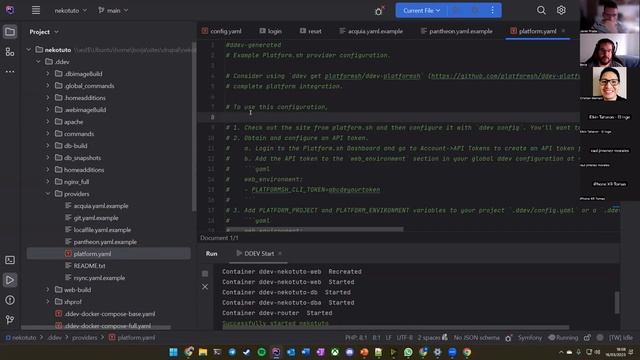
Task: Click the lock icon in status bar
Action: (x=587, y=338)
